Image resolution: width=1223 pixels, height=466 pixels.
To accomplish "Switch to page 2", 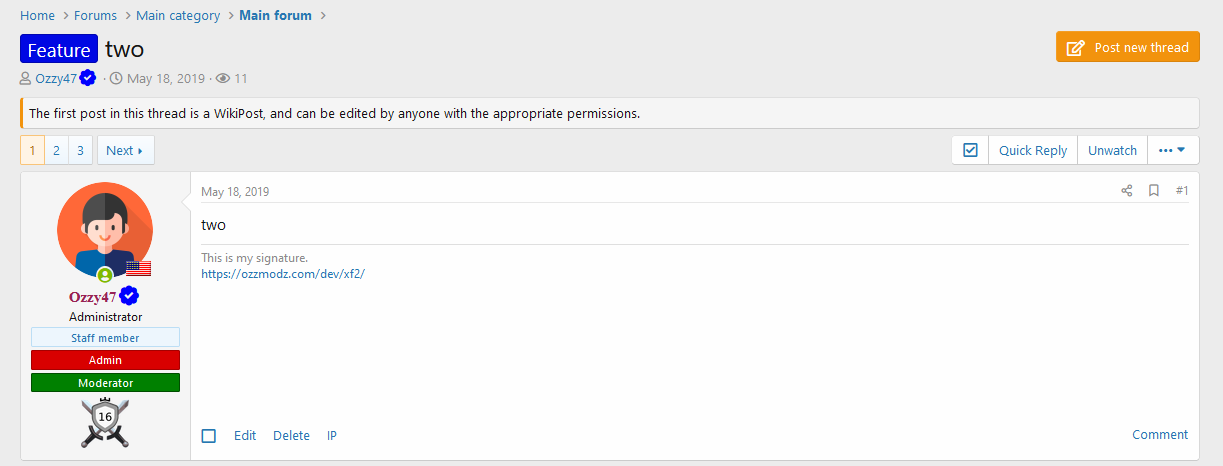I will tap(57, 150).
